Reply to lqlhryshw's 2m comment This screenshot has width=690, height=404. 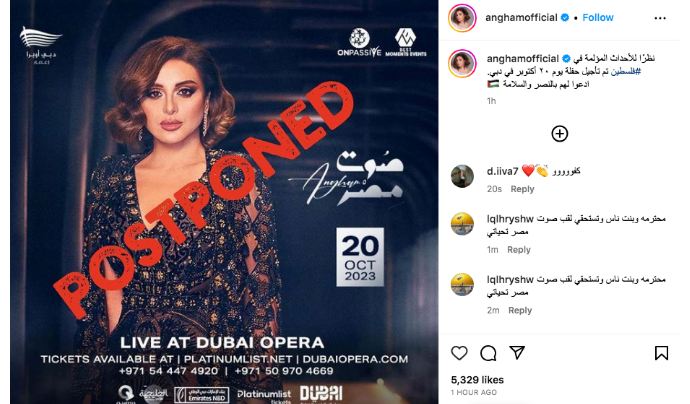[x=520, y=310]
